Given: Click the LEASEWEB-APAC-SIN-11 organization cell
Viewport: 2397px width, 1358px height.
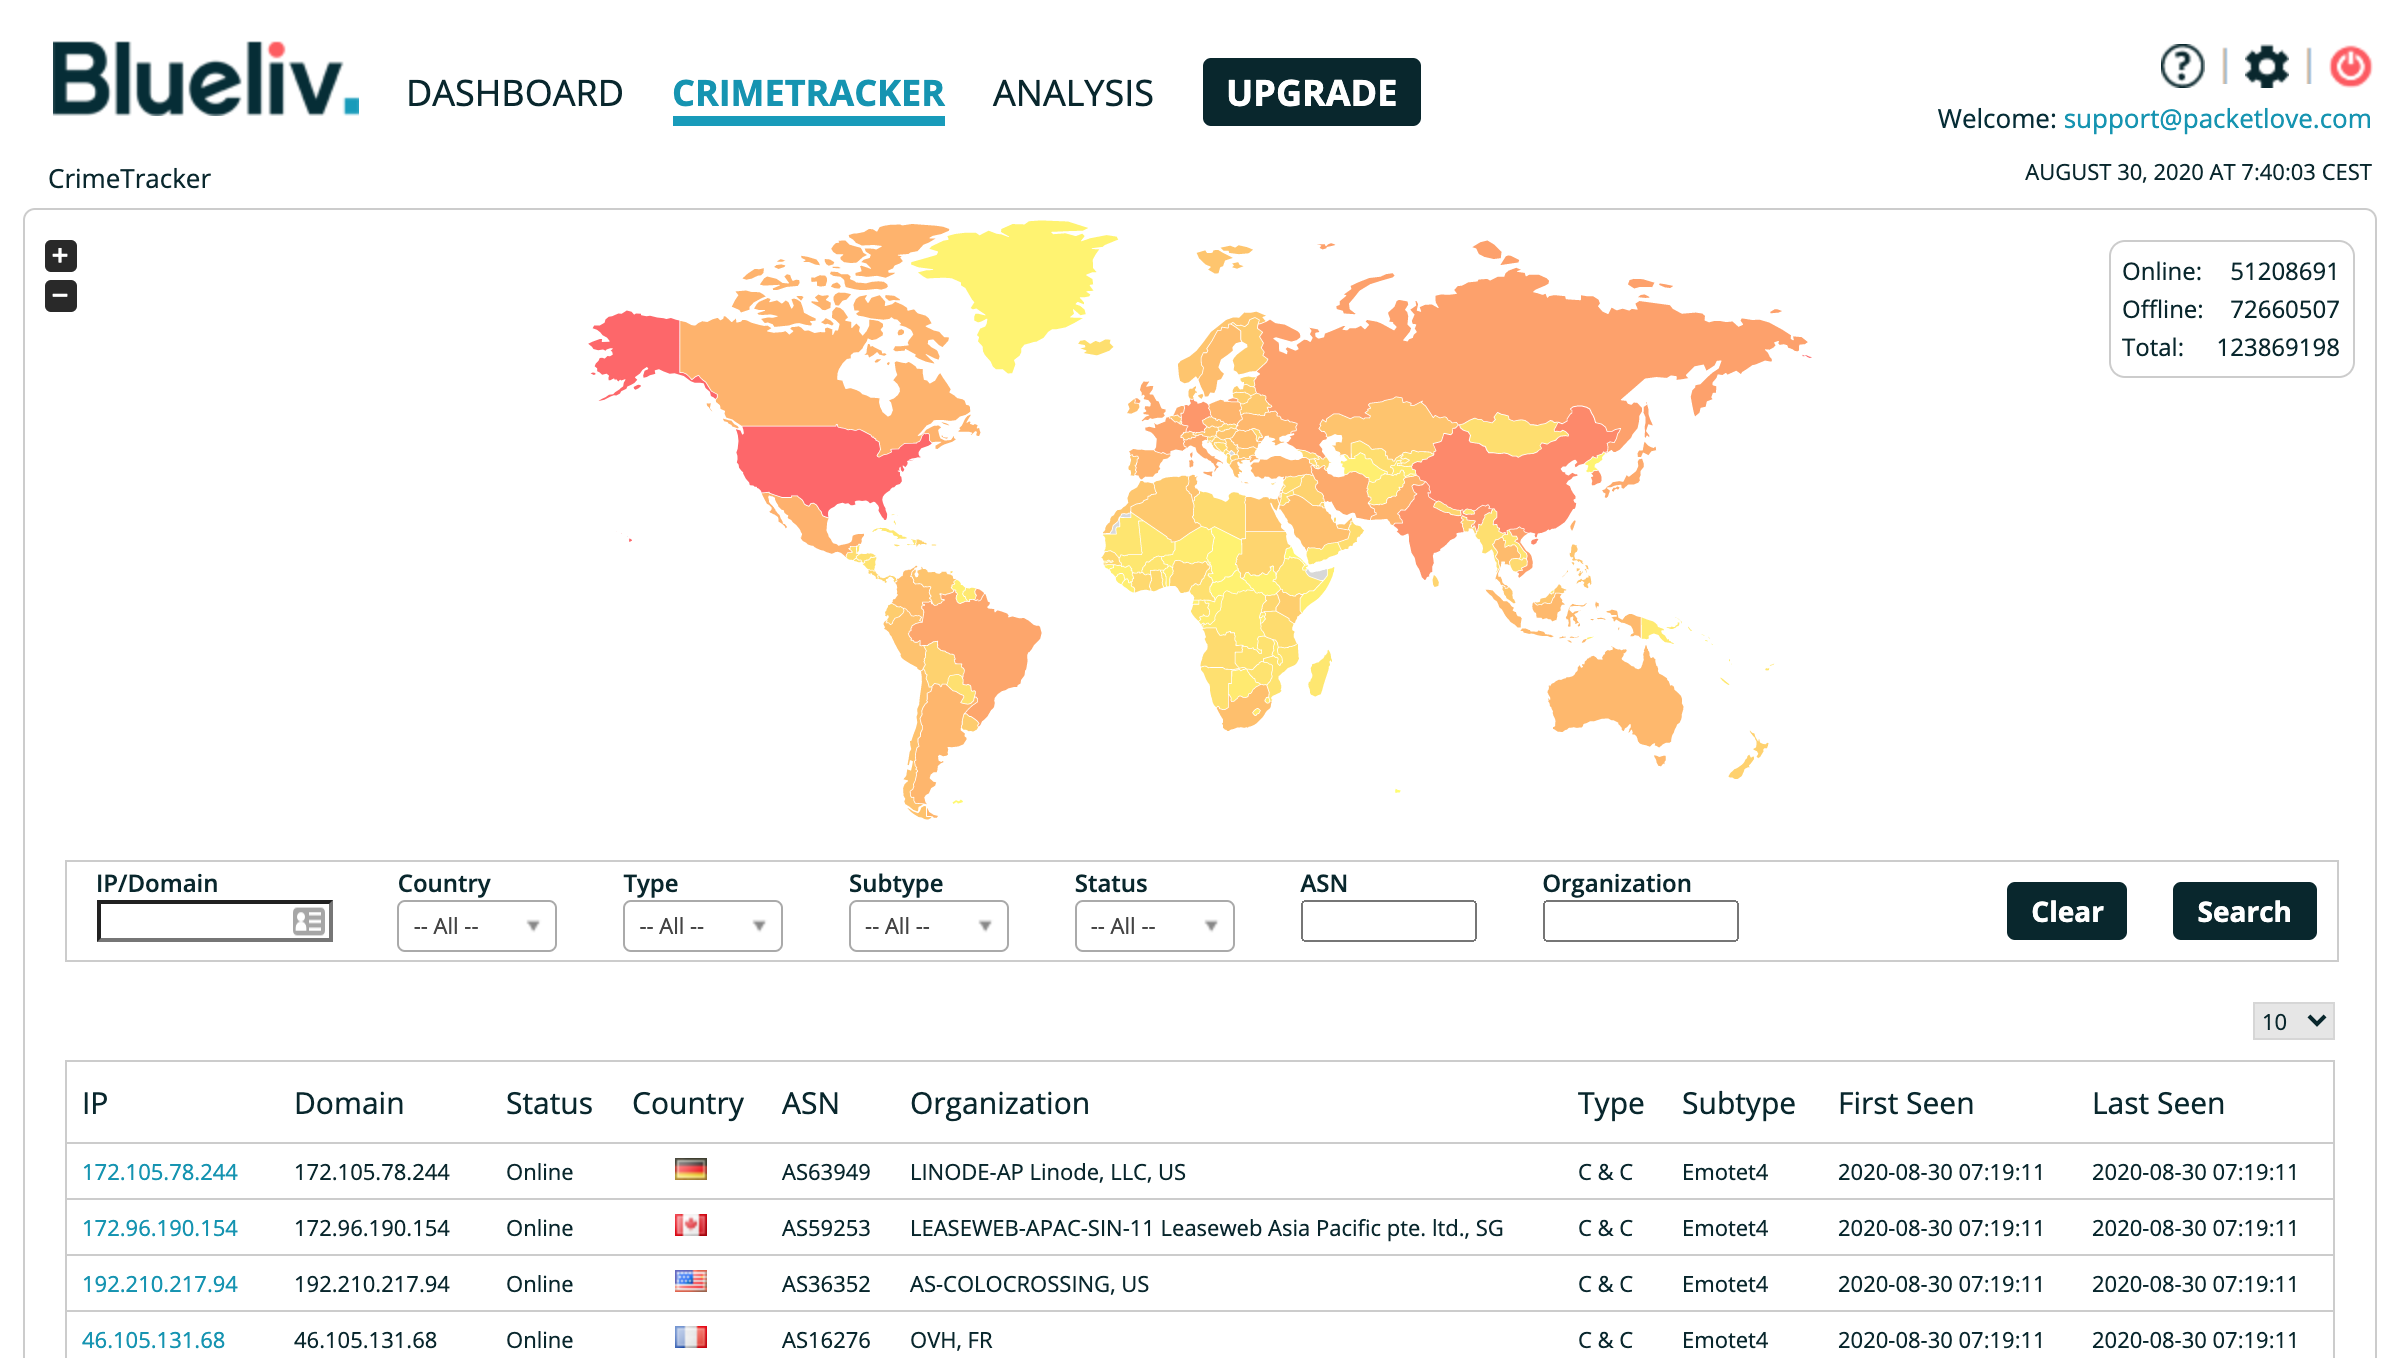Looking at the screenshot, I should pyautogui.click(x=1206, y=1228).
